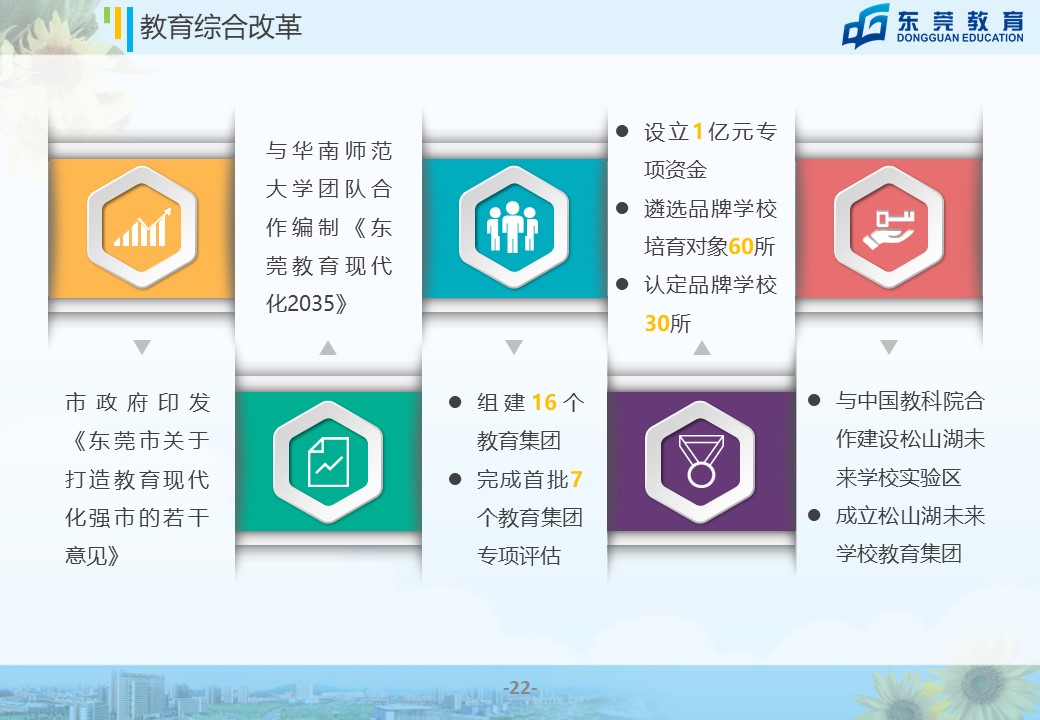Click the three people group hexagon icon
The height and width of the screenshot is (720, 1040).
(x=513, y=227)
